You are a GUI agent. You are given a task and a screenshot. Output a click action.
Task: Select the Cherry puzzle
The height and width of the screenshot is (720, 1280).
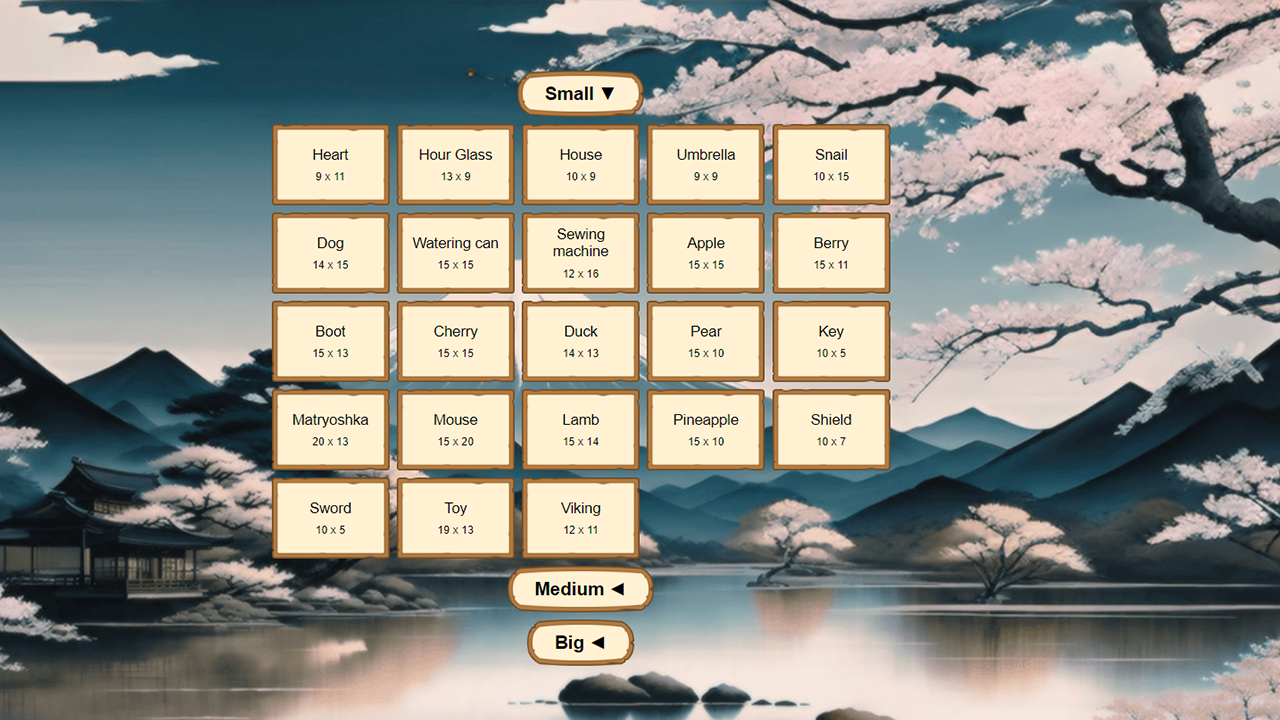pyautogui.click(x=456, y=340)
